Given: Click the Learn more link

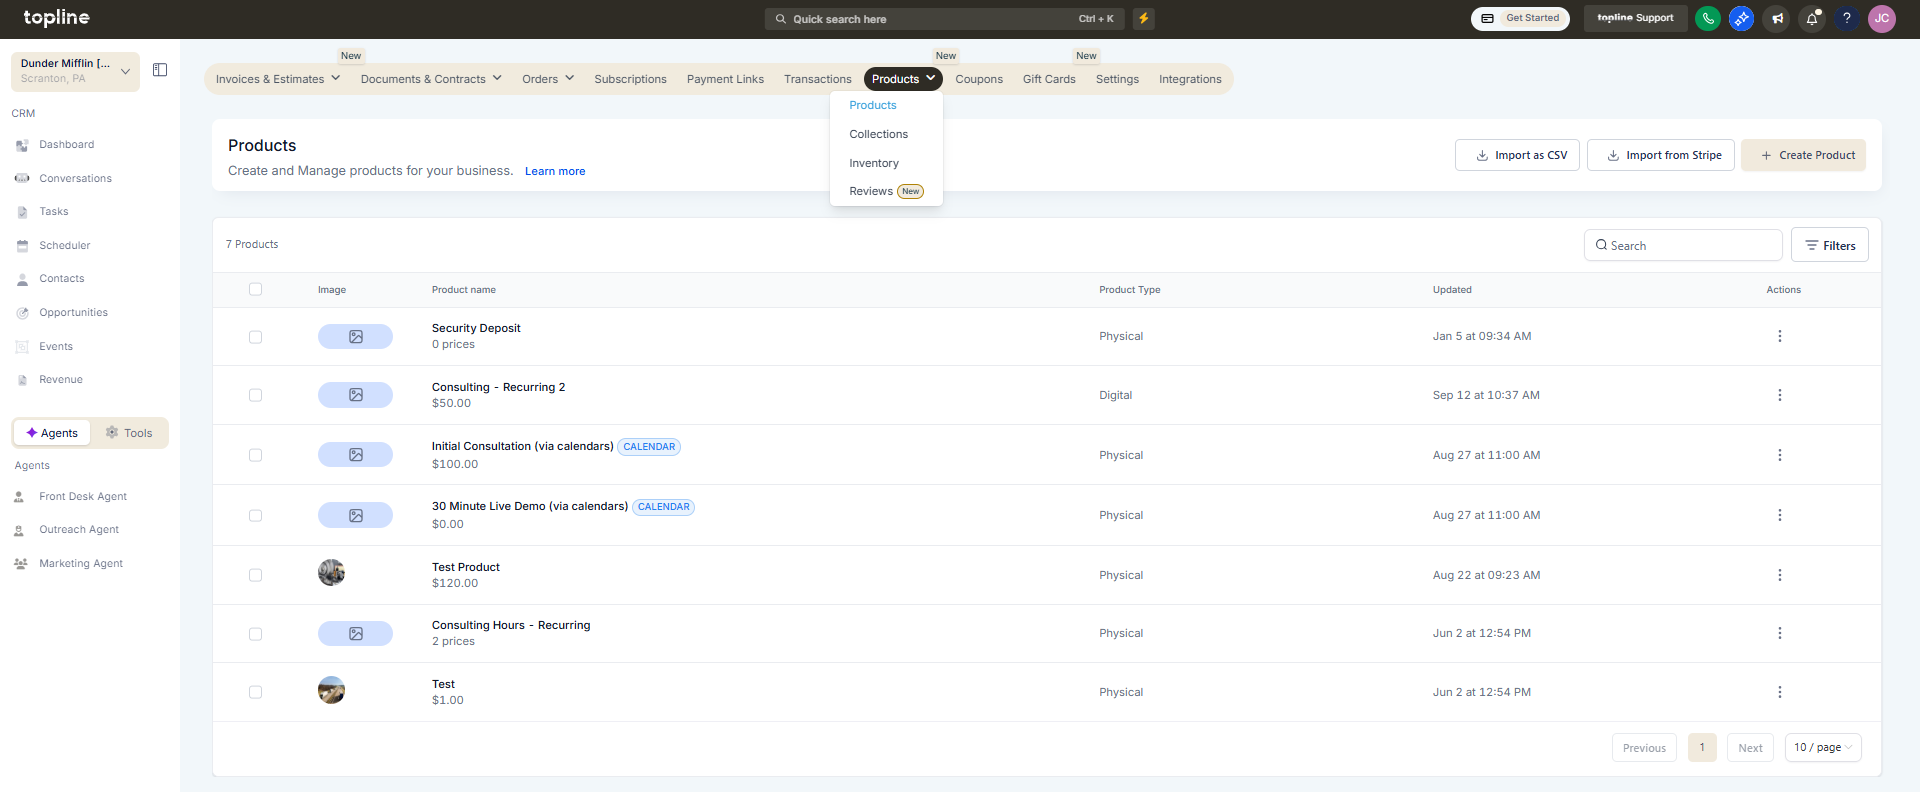Looking at the screenshot, I should 555,171.
